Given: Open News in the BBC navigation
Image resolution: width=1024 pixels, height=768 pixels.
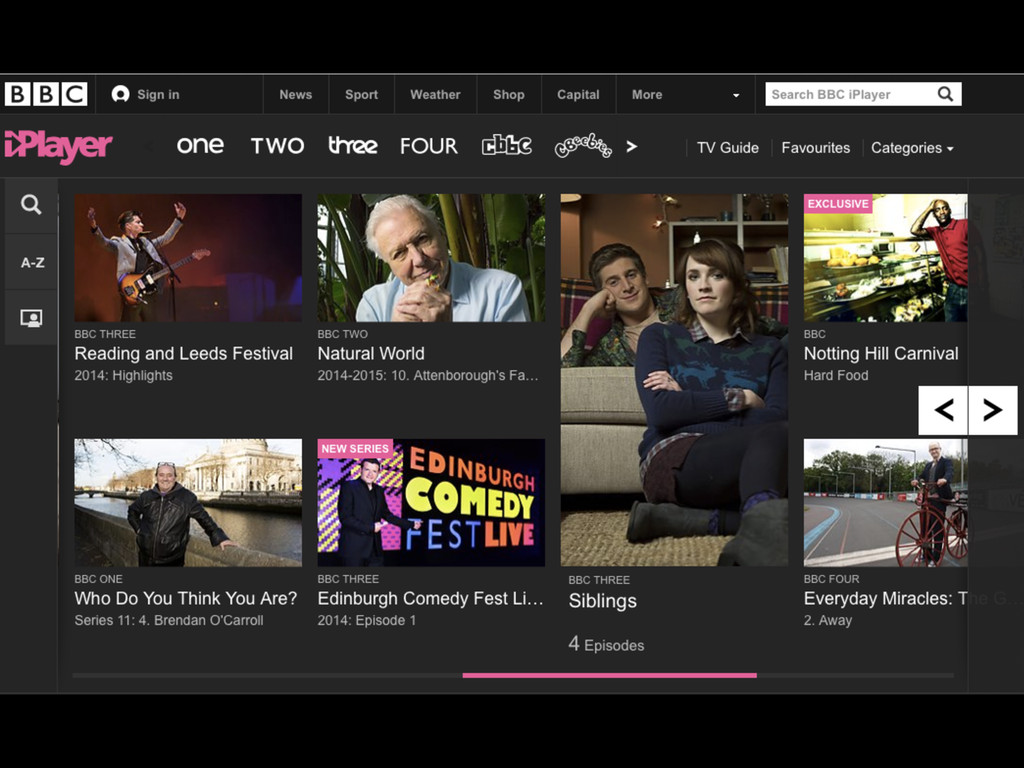Looking at the screenshot, I should (x=296, y=95).
